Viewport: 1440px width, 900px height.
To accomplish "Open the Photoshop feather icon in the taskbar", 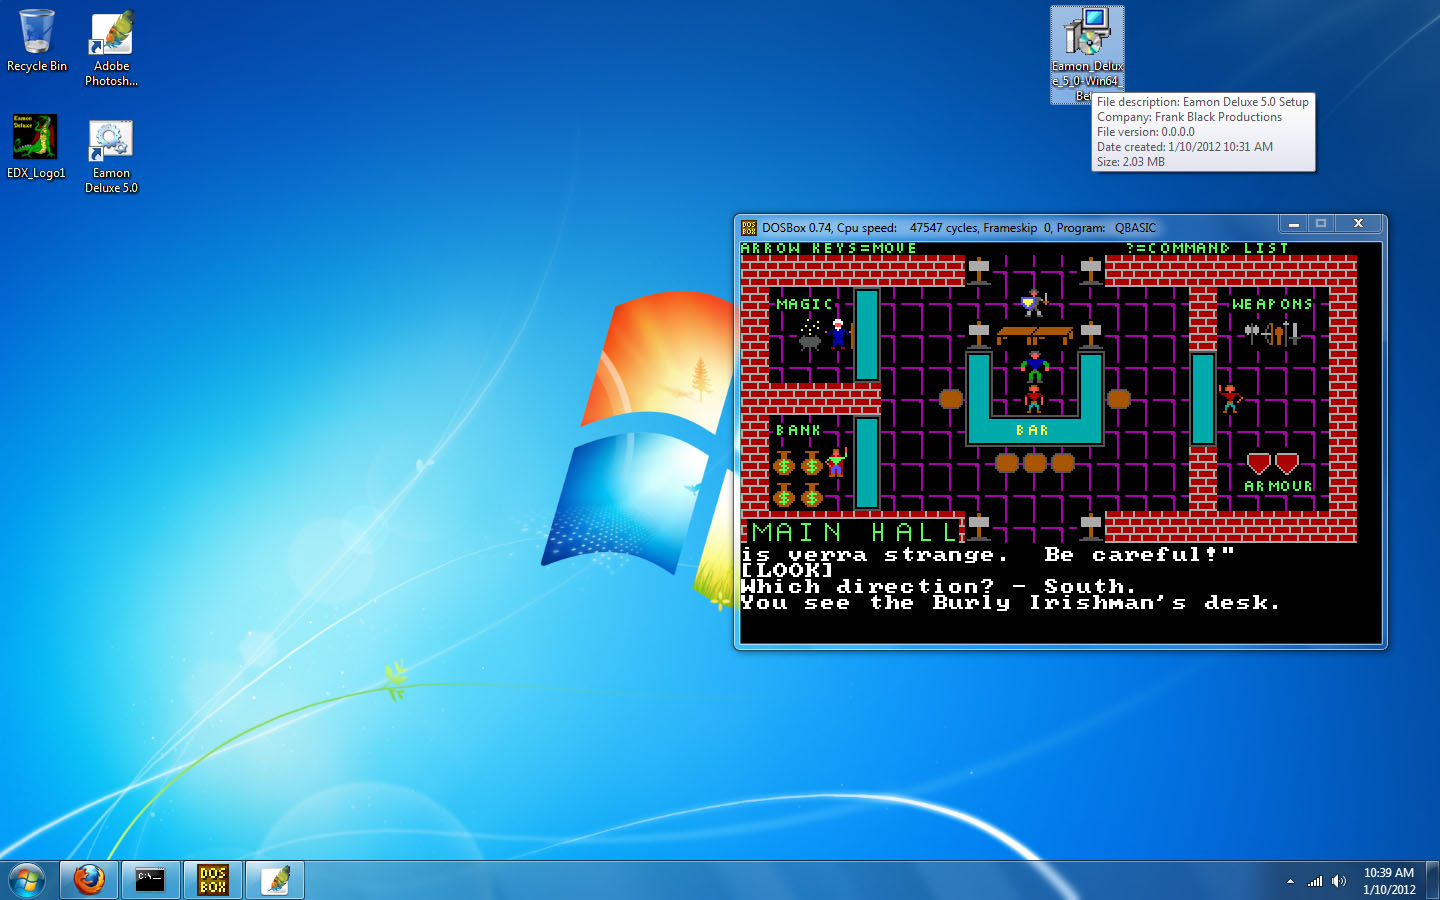I will [275, 880].
